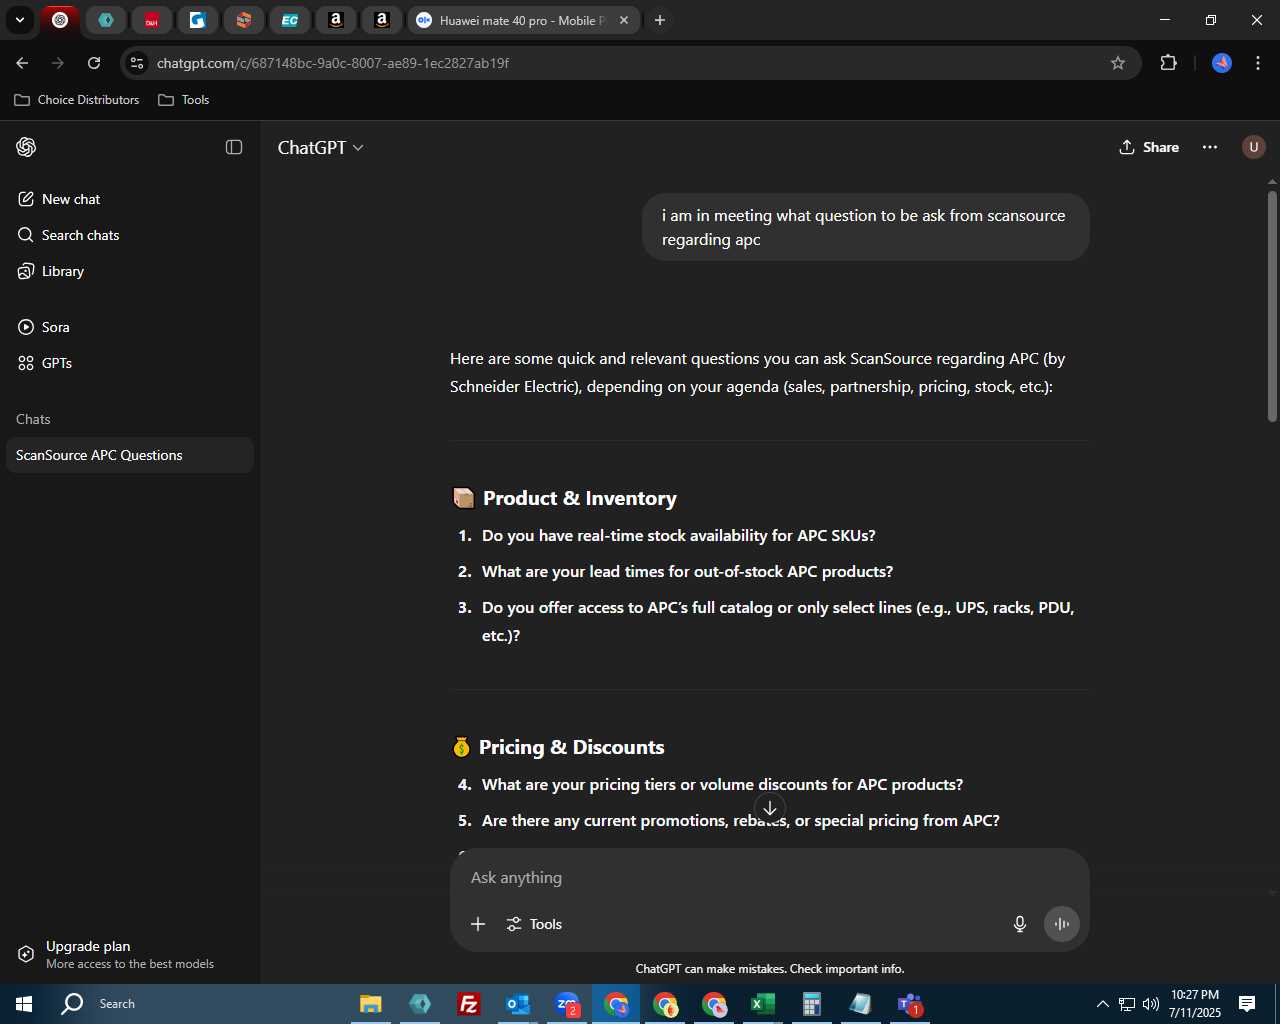This screenshot has width=1280, height=1024.
Task: Close the Huawei mate 40 pro tab
Action: pos(624,20)
